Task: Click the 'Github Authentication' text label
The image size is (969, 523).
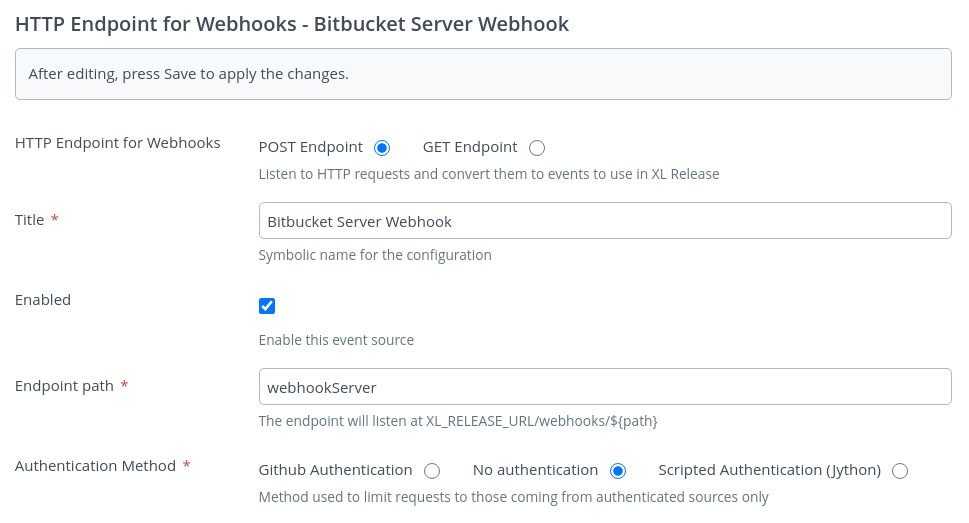Action: pos(335,470)
